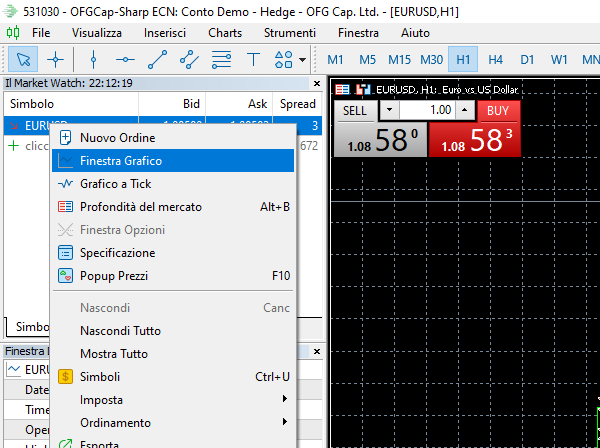Screen dimensions: 600x448
Task: Select Finestra Grafico context menu entry
Action: point(173,161)
